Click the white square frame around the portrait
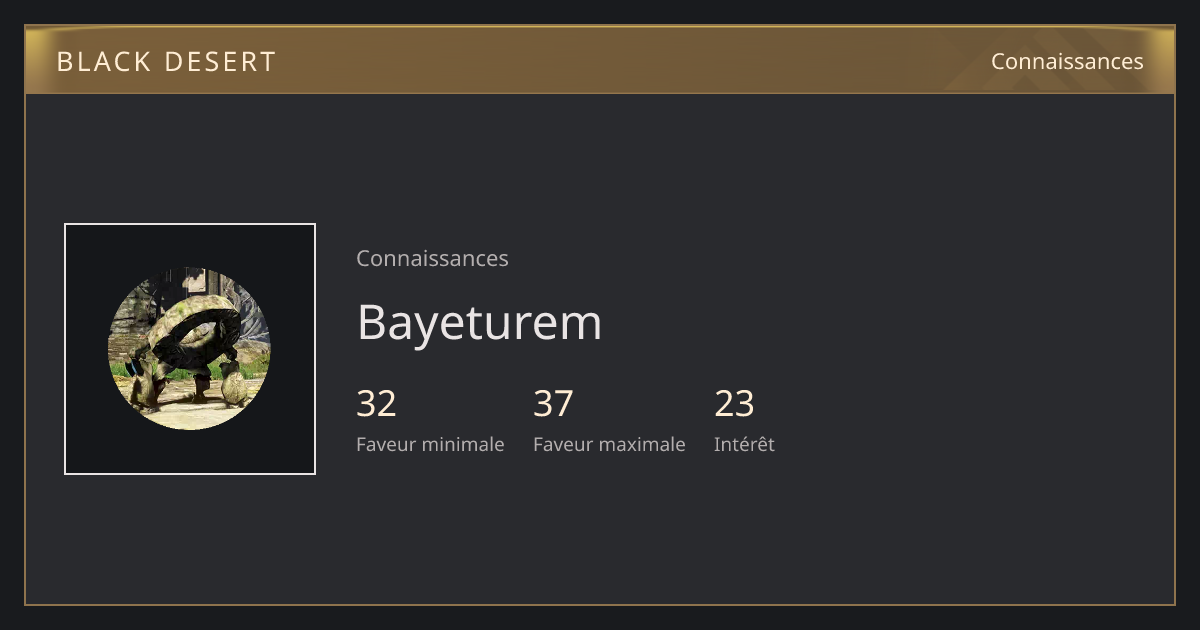The image size is (1200, 630). (190, 225)
